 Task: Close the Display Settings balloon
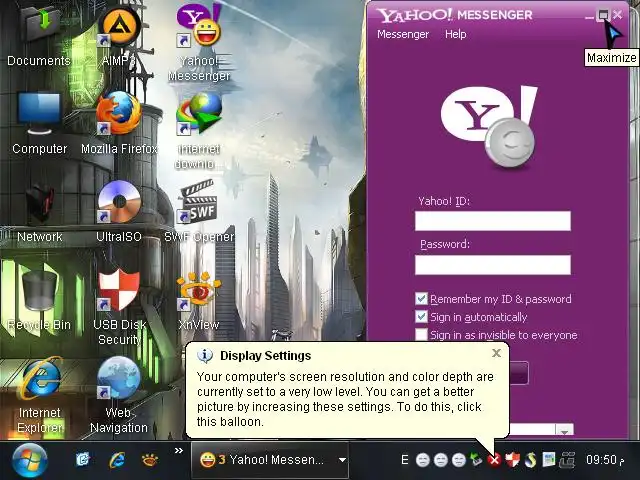[x=496, y=353]
